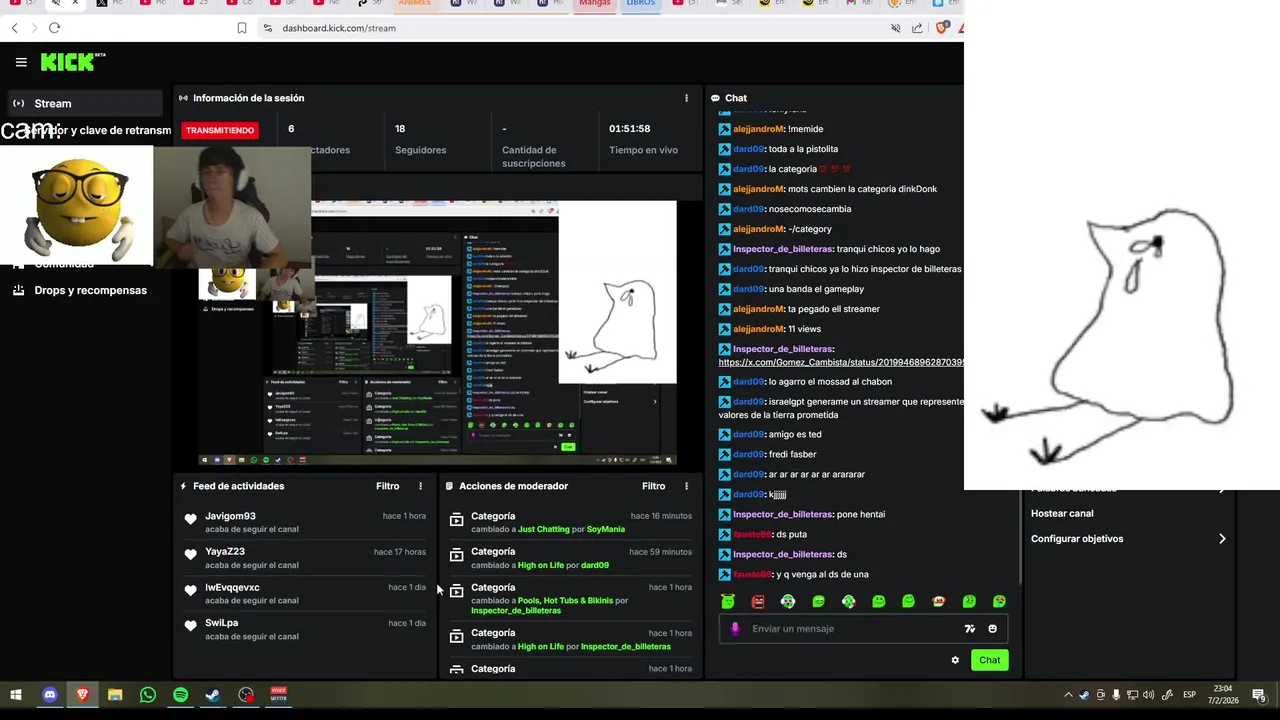Bookmark the page with bookmark icon
1280x720 pixels.
click(x=241, y=28)
